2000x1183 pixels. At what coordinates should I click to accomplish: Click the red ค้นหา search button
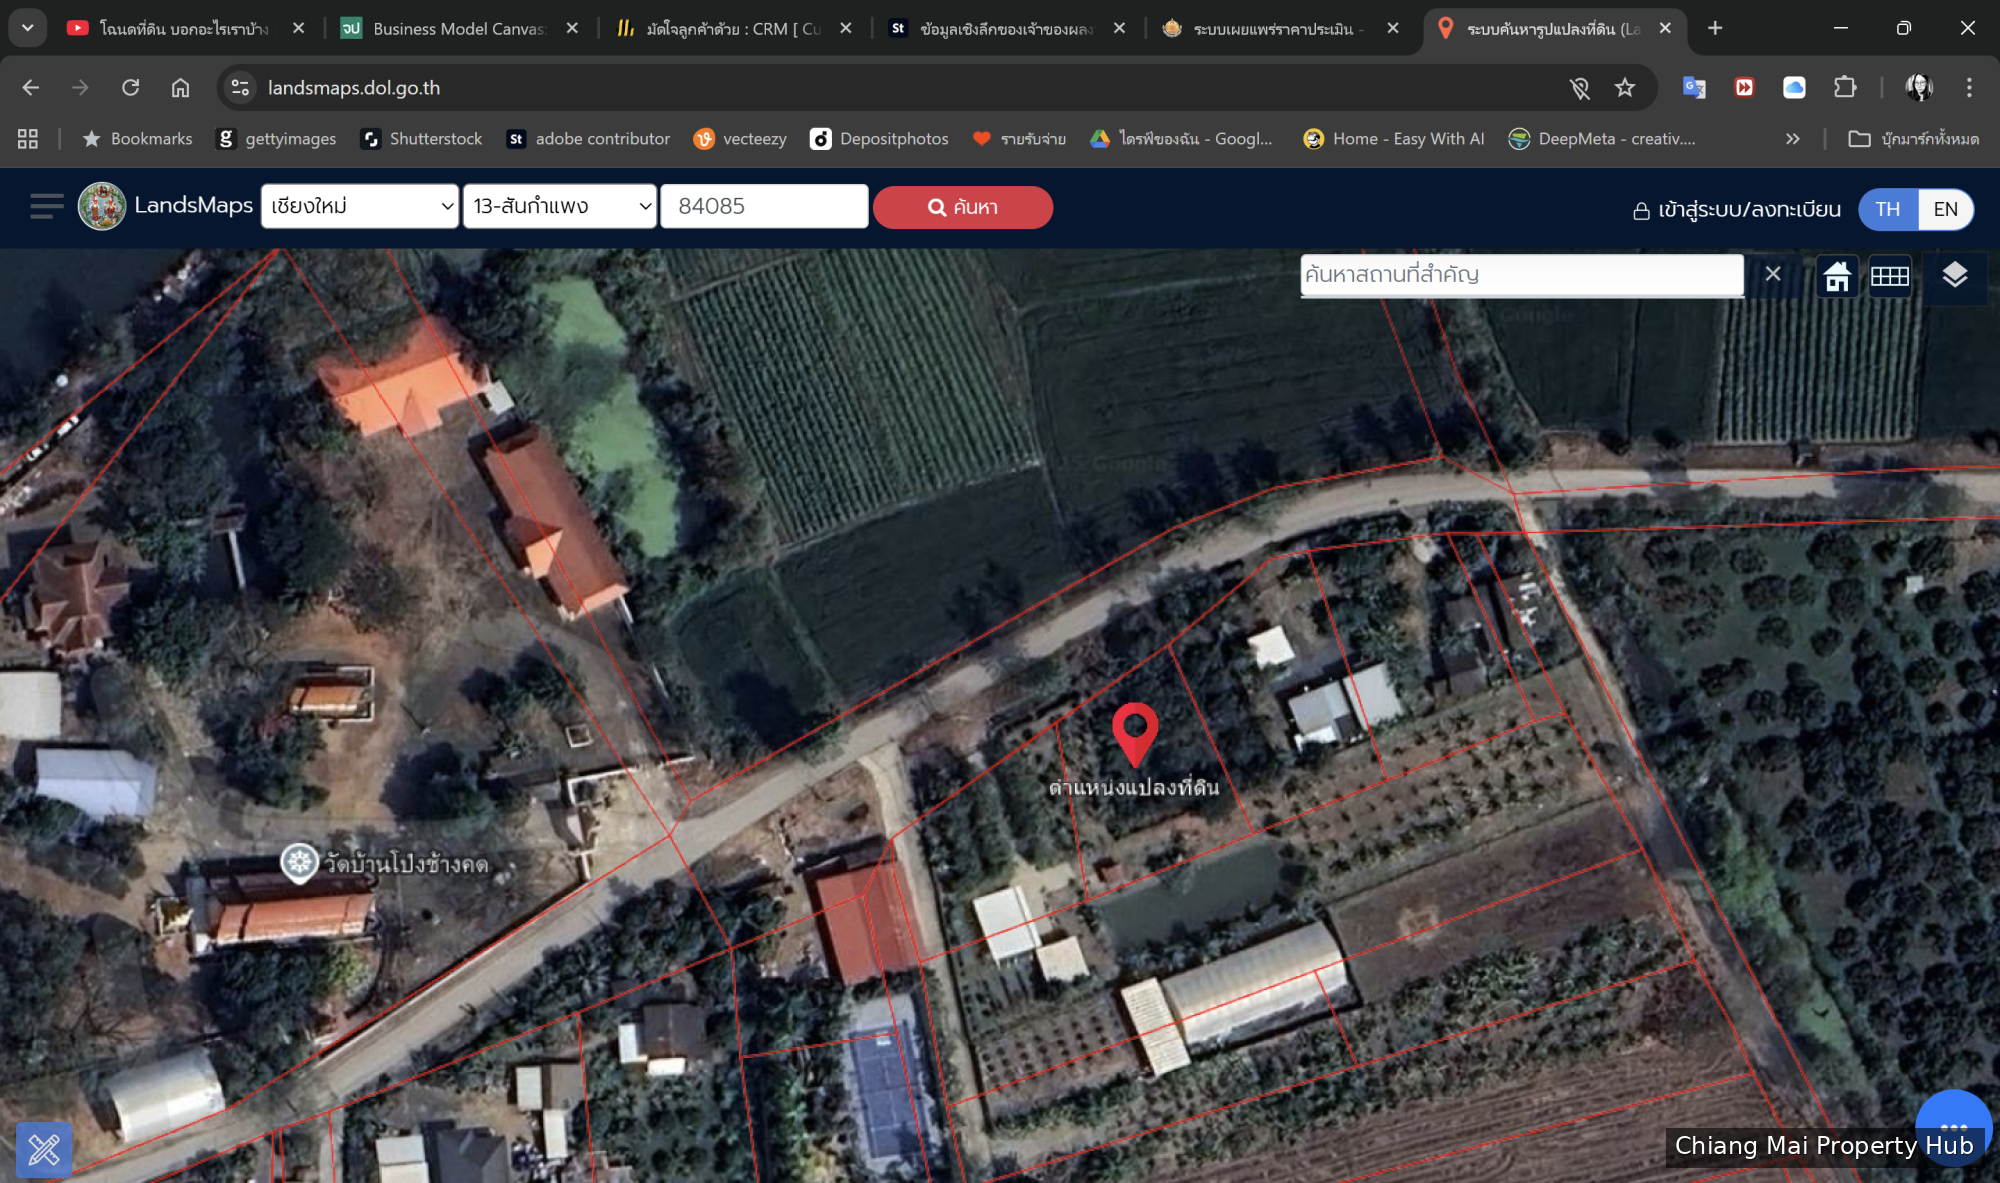[962, 207]
